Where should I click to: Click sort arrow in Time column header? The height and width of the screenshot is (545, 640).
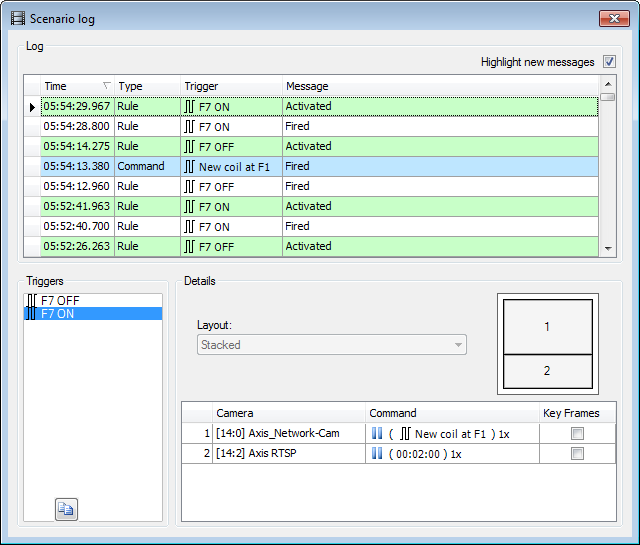(107, 86)
